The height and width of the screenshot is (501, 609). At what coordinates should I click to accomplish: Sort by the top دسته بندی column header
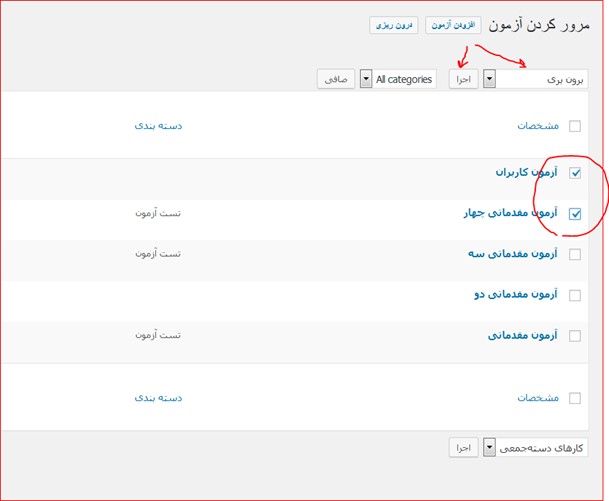point(158,126)
